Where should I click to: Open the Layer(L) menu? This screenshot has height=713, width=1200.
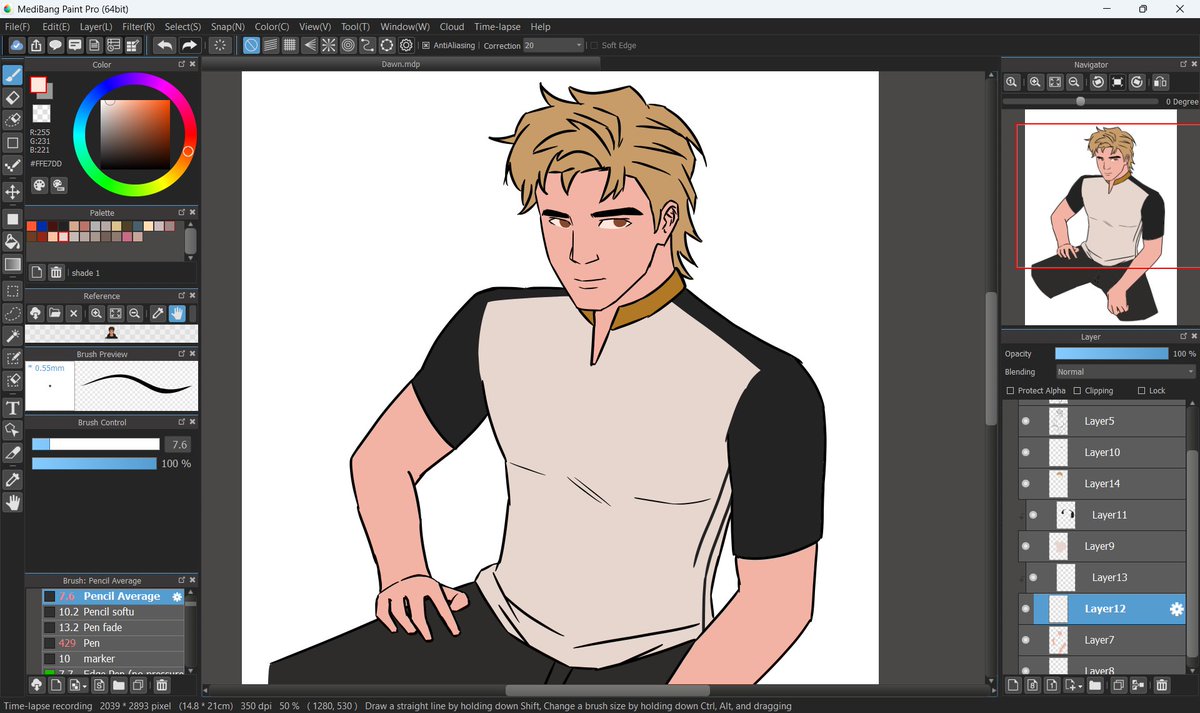96,27
